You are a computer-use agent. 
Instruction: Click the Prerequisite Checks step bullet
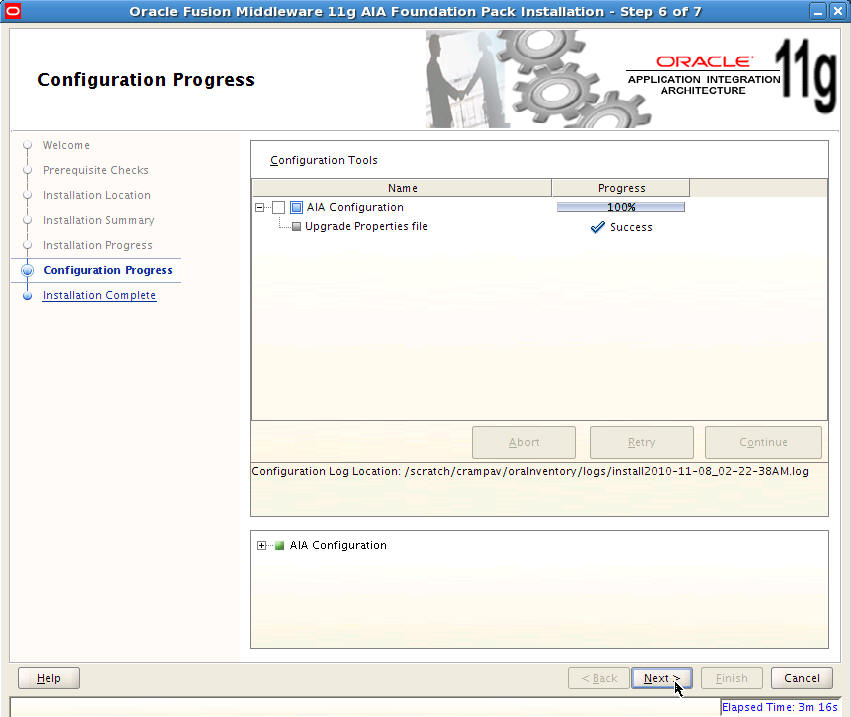tap(27, 170)
